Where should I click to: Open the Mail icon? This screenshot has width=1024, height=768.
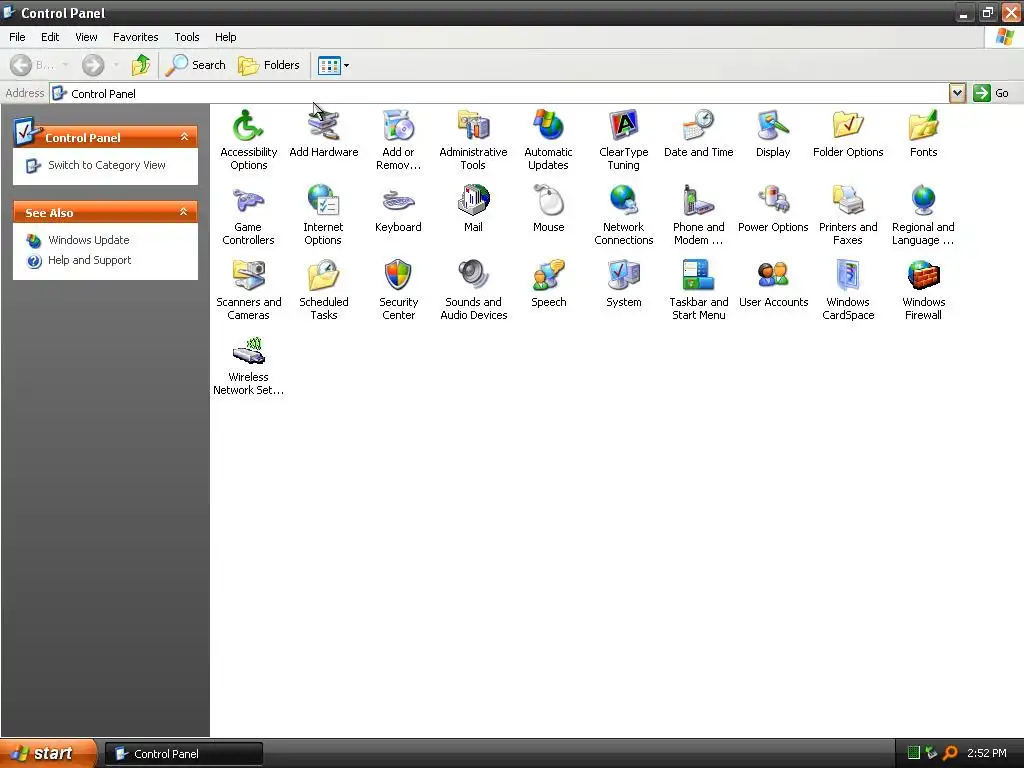[473, 200]
